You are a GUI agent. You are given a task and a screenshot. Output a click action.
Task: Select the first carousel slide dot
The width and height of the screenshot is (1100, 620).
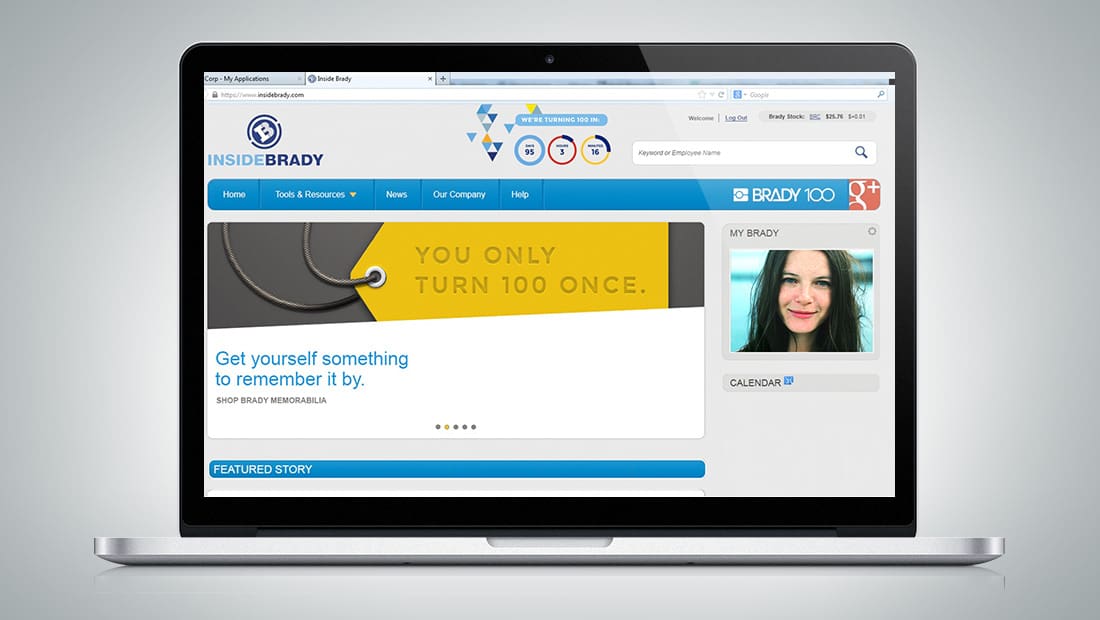[x=438, y=427]
